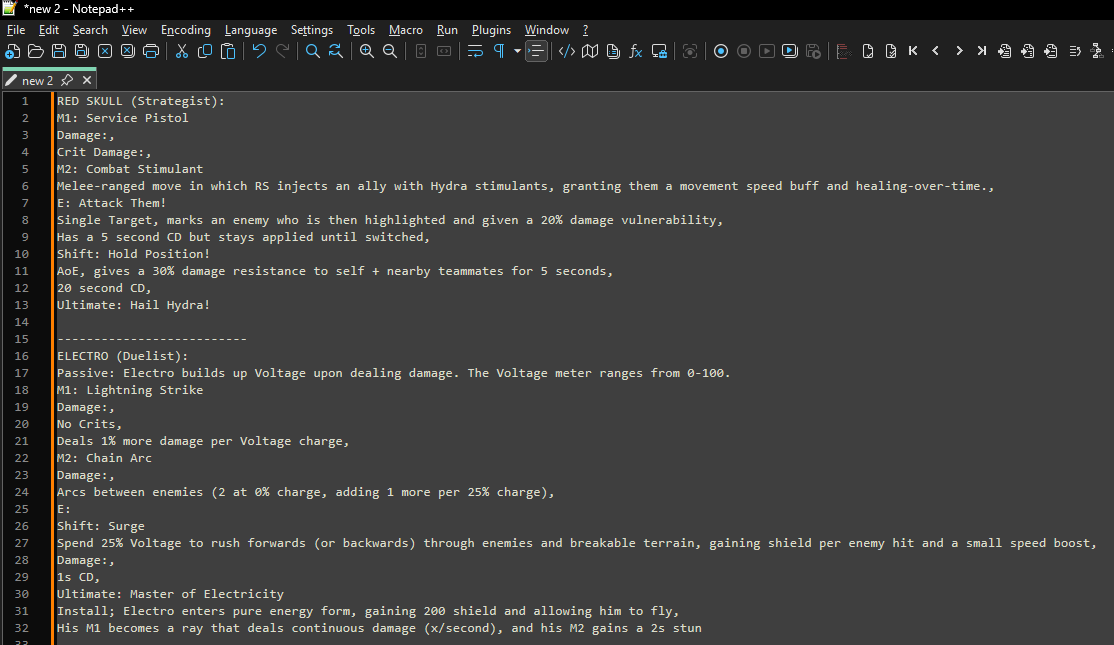Open the Tools menu
The width and height of the screenshot is (1114, 645).
point(361,30)
